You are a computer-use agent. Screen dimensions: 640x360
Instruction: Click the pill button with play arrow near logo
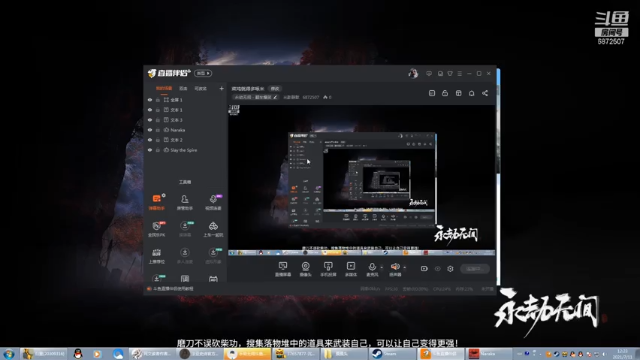click(203, 73)
